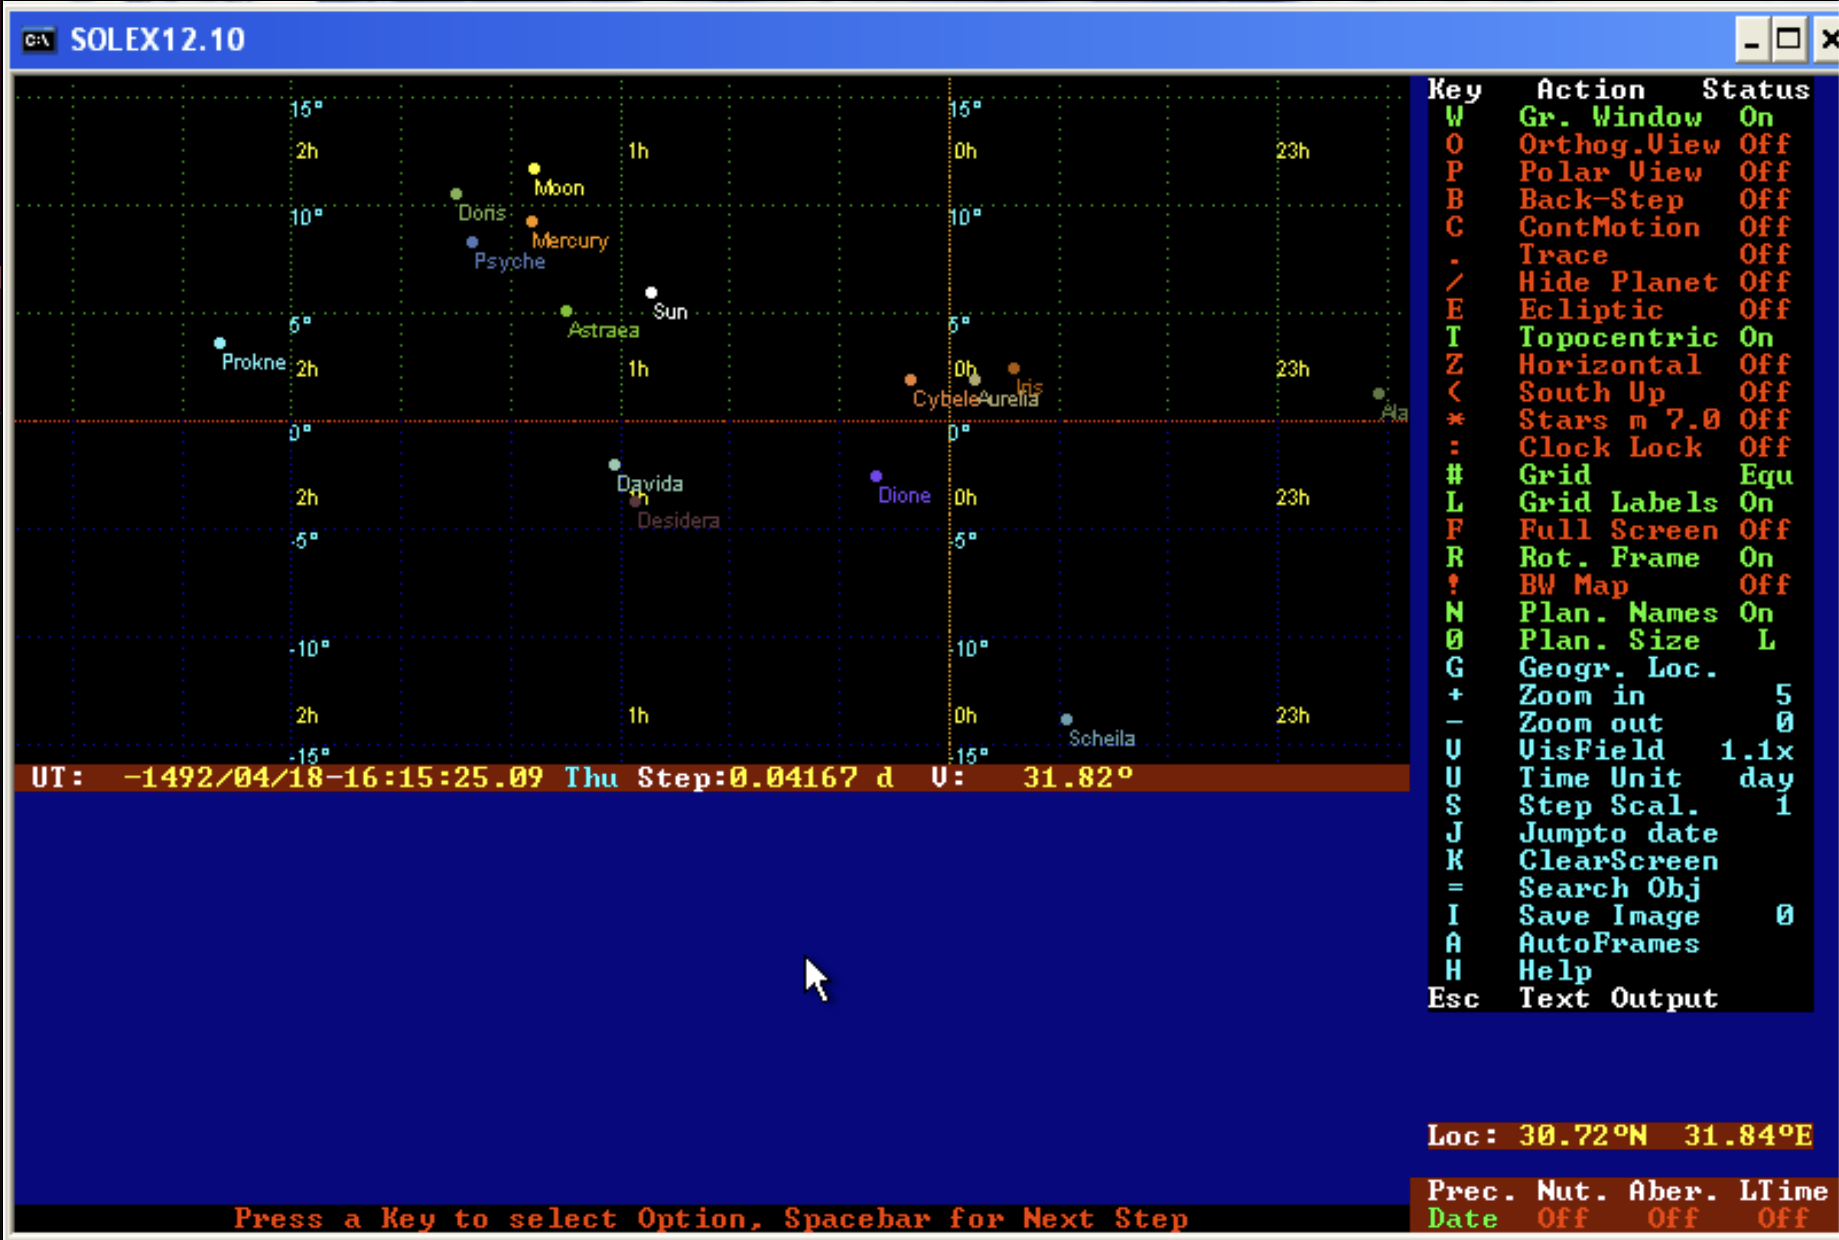
Task: Toggle the Ecliptic option
Action: pyautogui.click(x=1618, y=309)
